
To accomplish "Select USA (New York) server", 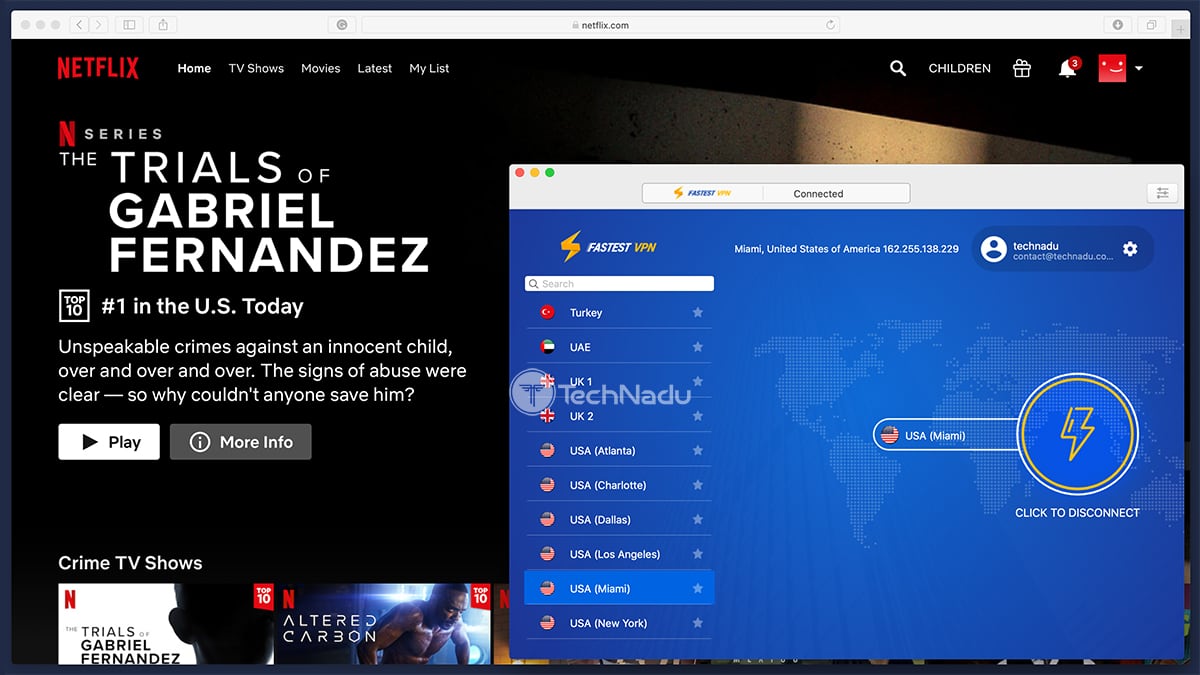I will pos(619,623).
